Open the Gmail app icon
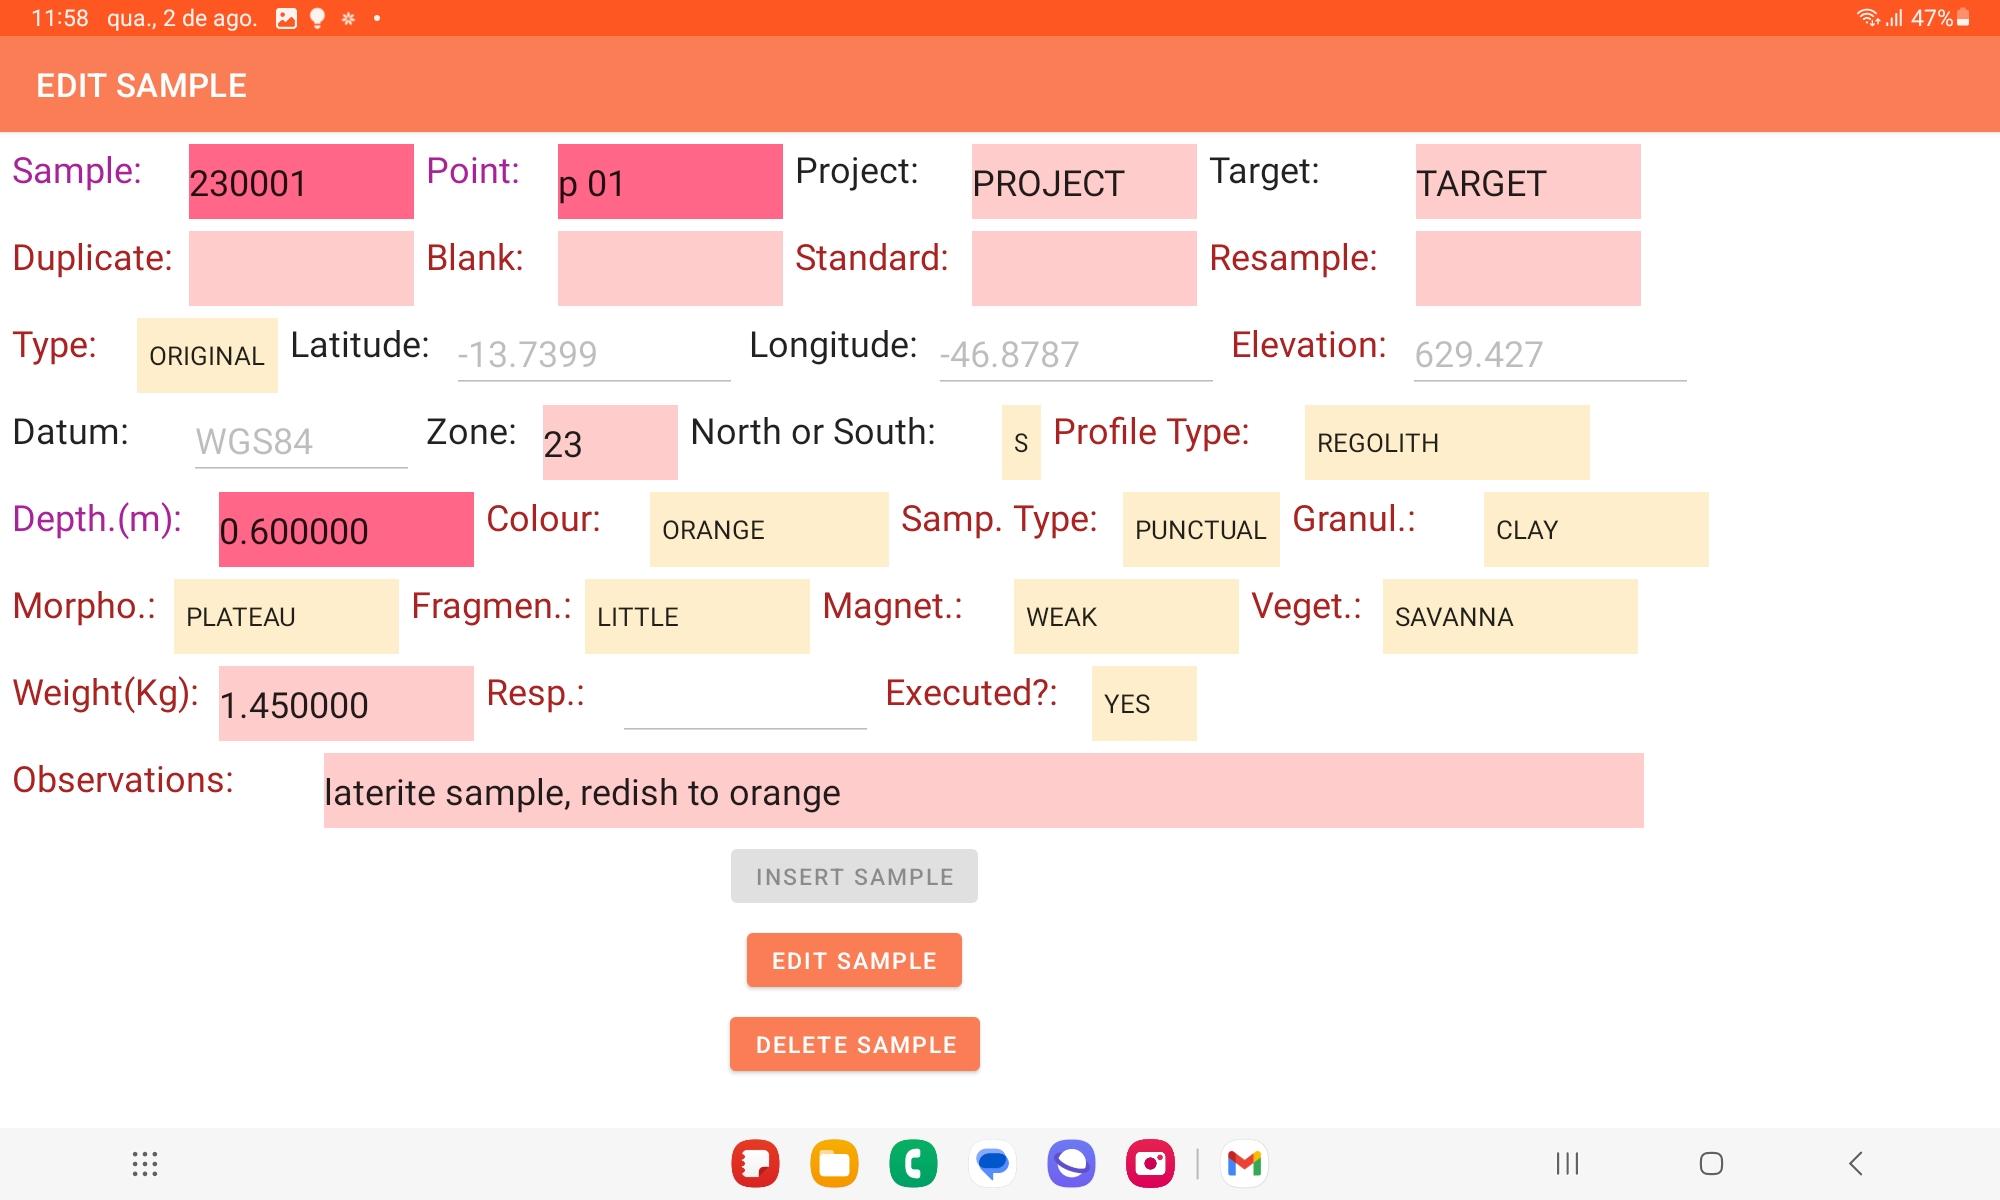 point(1244,1164)
